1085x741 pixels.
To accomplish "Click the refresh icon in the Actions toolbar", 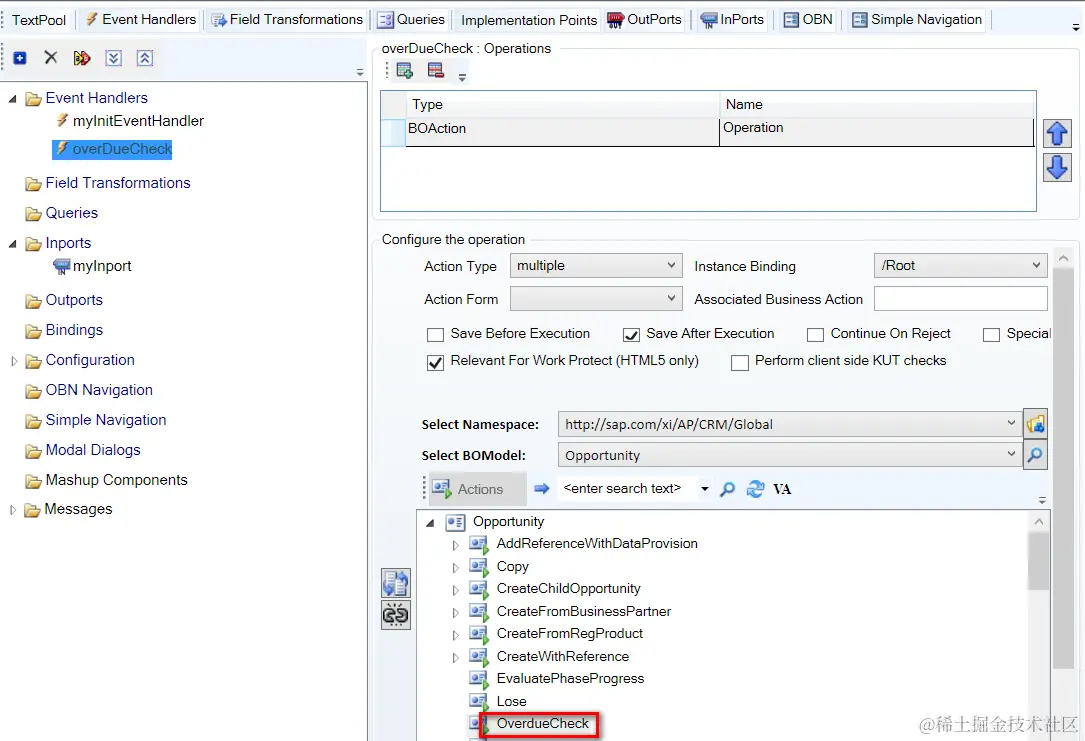I will [755, 489].
